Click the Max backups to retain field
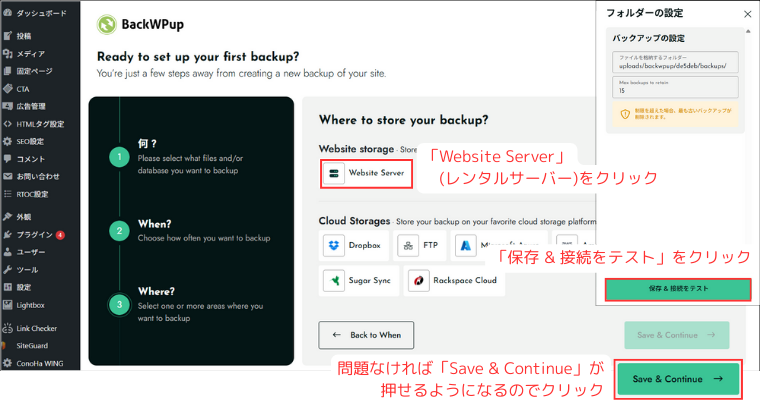Screen dimensions: 760x412 click(x=675, y=87)
